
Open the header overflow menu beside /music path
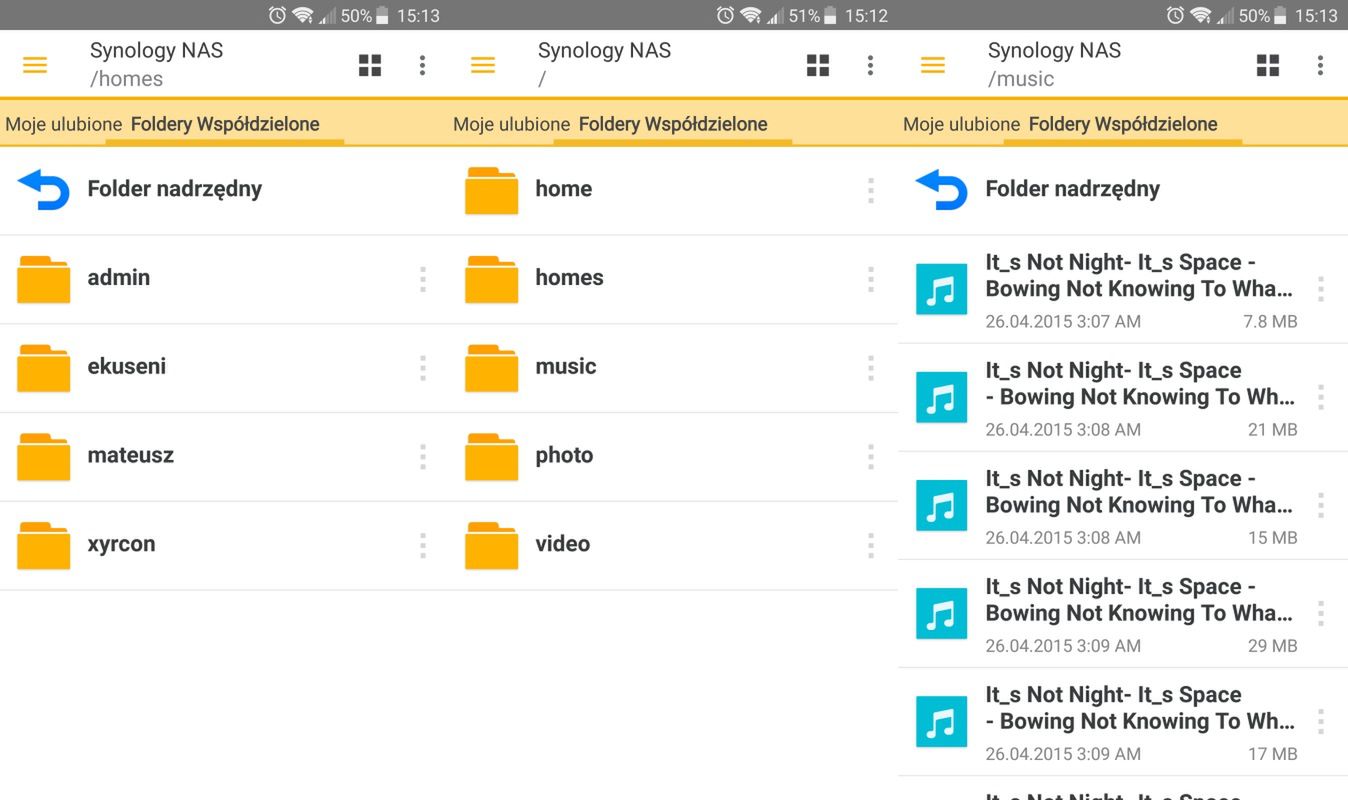point(1320,65)
